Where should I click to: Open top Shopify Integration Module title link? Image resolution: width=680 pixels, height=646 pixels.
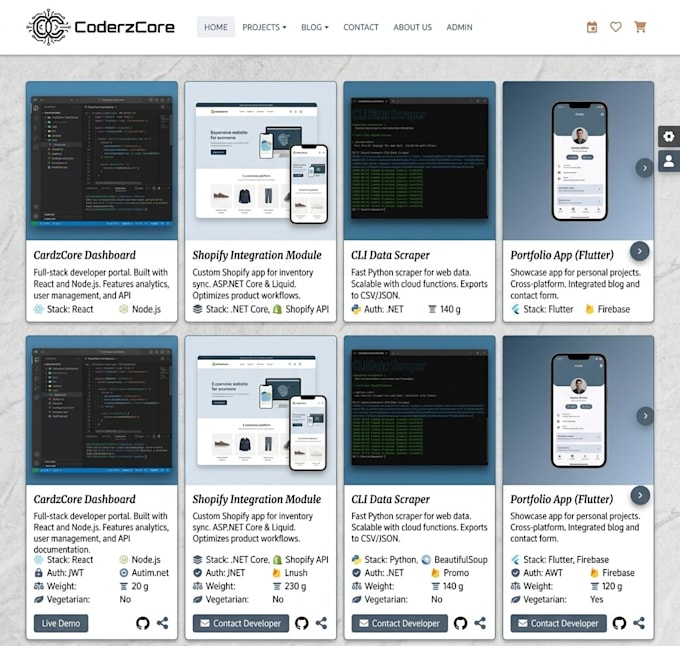pyautogui.click(x=257, y=255)
